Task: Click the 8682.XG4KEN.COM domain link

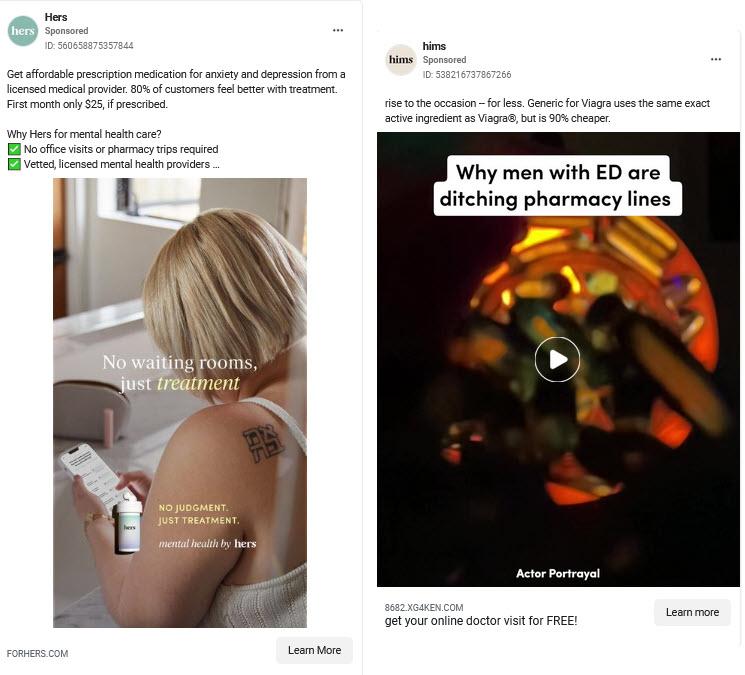Action: (x=424, y=608)
